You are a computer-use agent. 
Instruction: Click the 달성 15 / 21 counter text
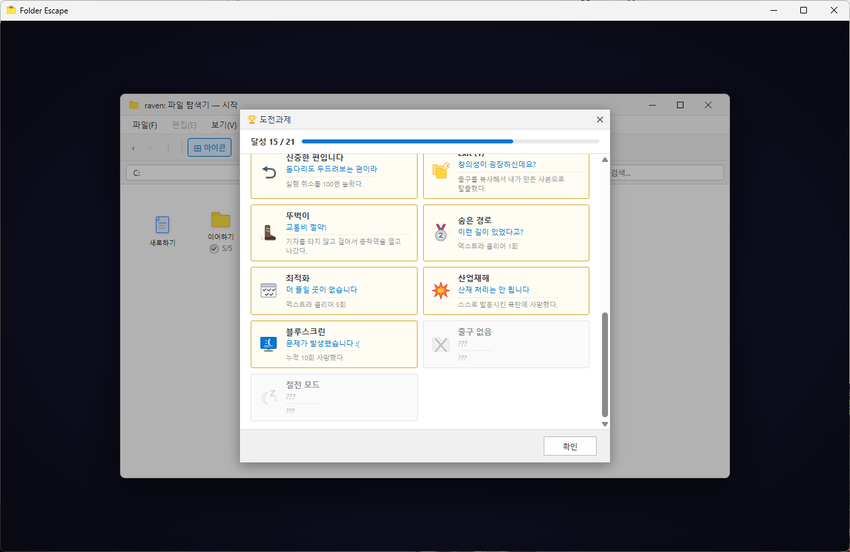pyautogui.click(x=272, y=142)
